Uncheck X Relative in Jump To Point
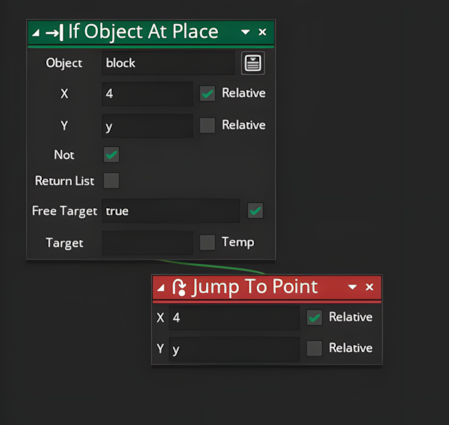The image size is (449, 425). coord(314,317)
